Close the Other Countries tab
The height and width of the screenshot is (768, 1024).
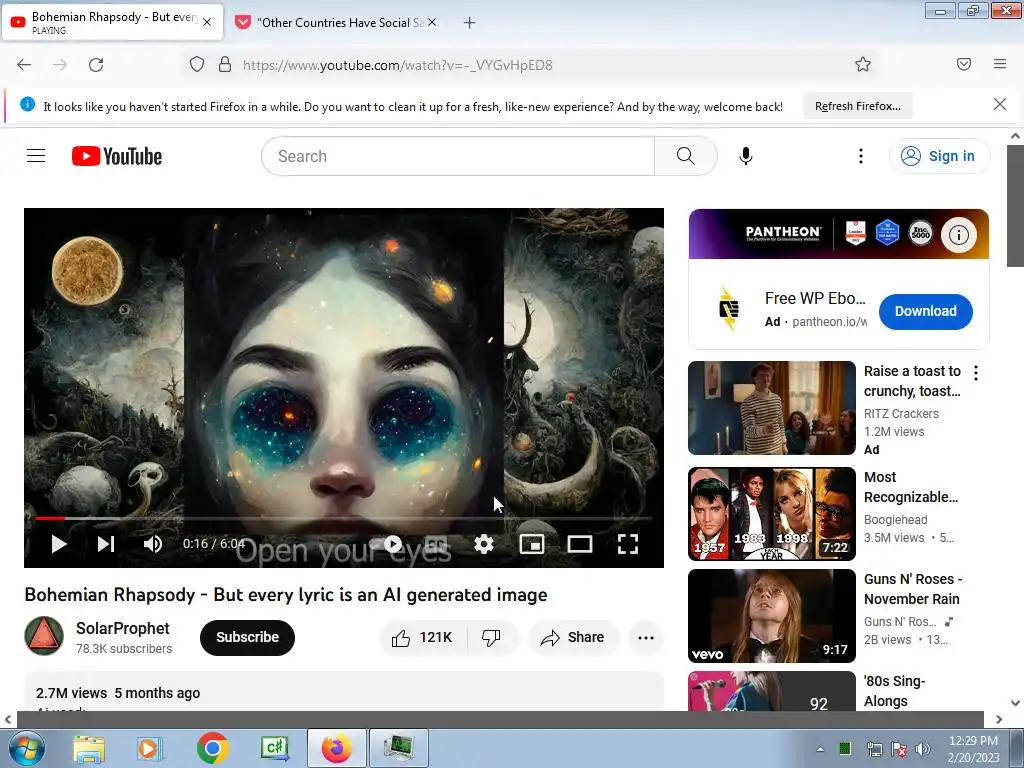click(x=432, y=22)
